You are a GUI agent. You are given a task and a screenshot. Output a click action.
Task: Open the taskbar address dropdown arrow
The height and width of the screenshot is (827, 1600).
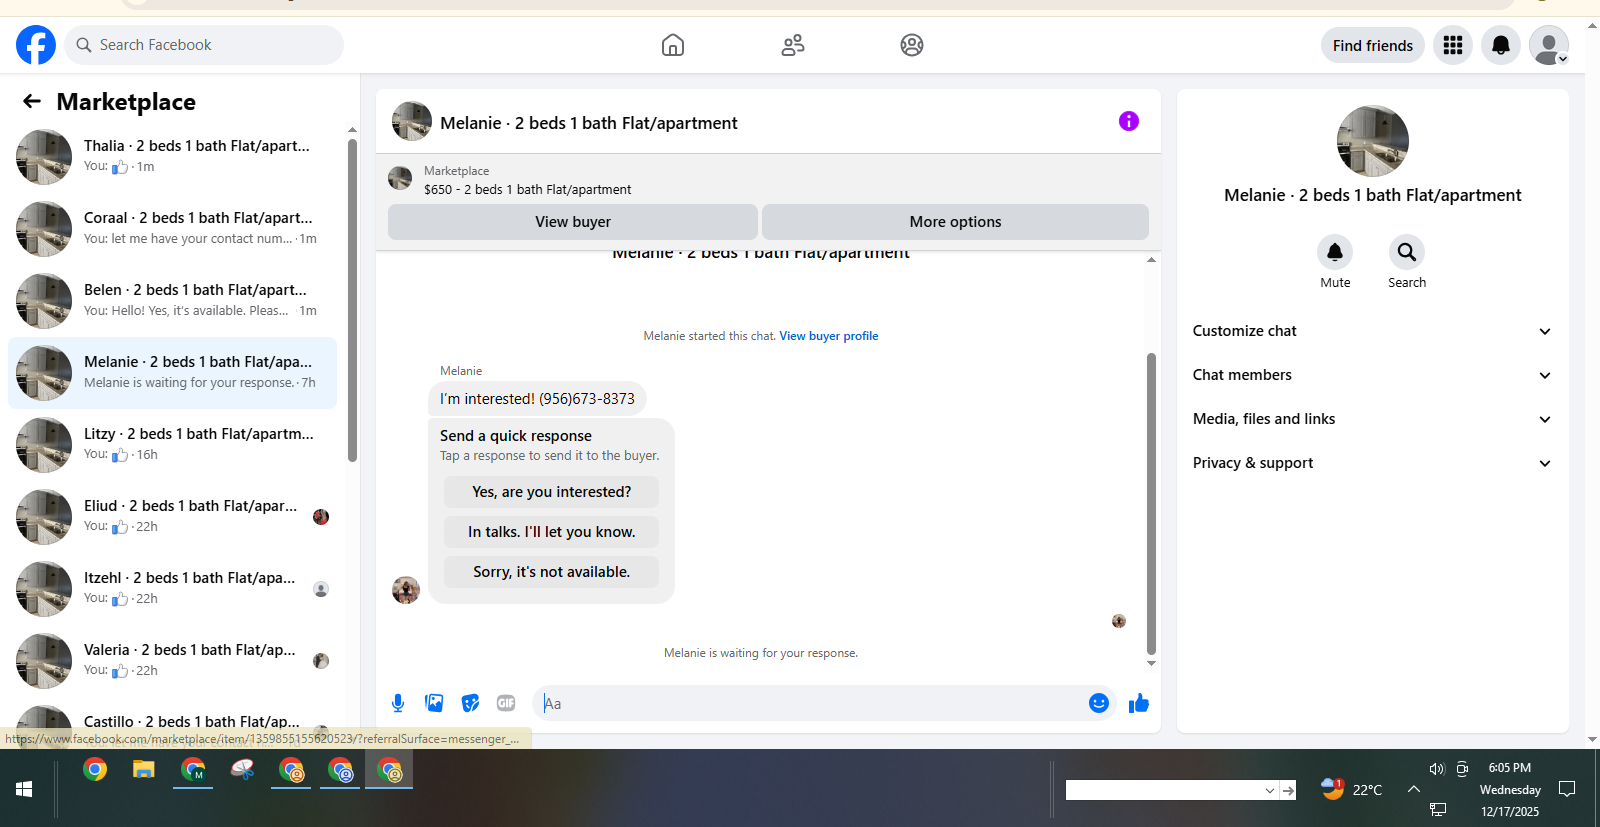pos(1270,790)
